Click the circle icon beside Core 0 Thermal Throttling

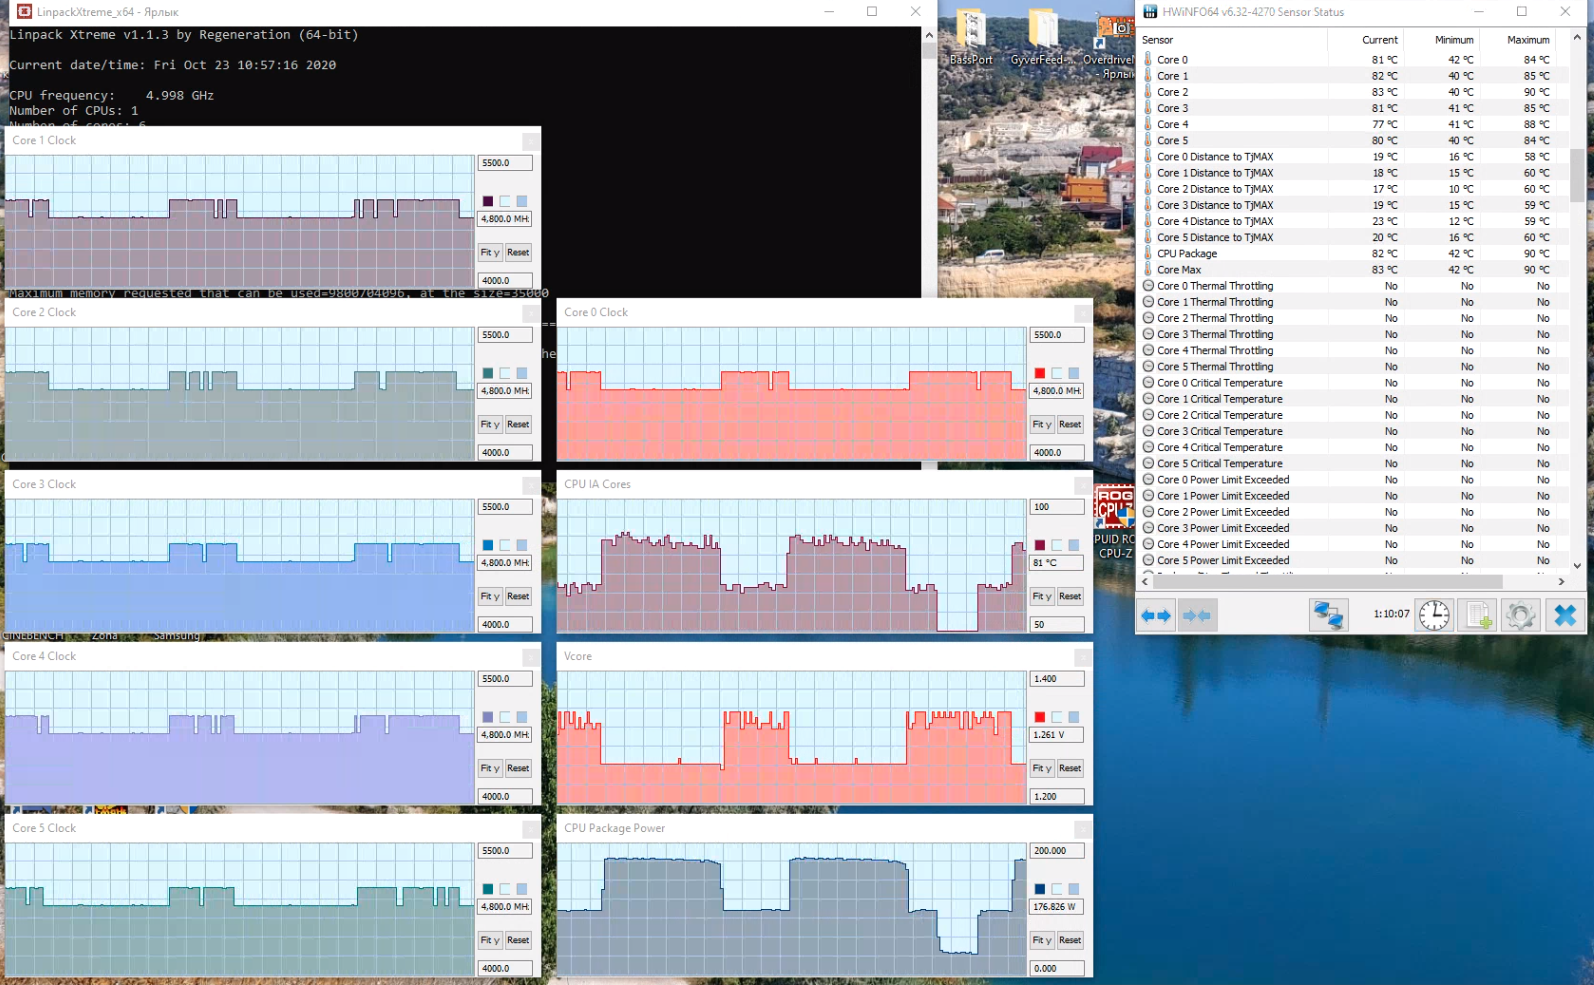point(1148,286)
